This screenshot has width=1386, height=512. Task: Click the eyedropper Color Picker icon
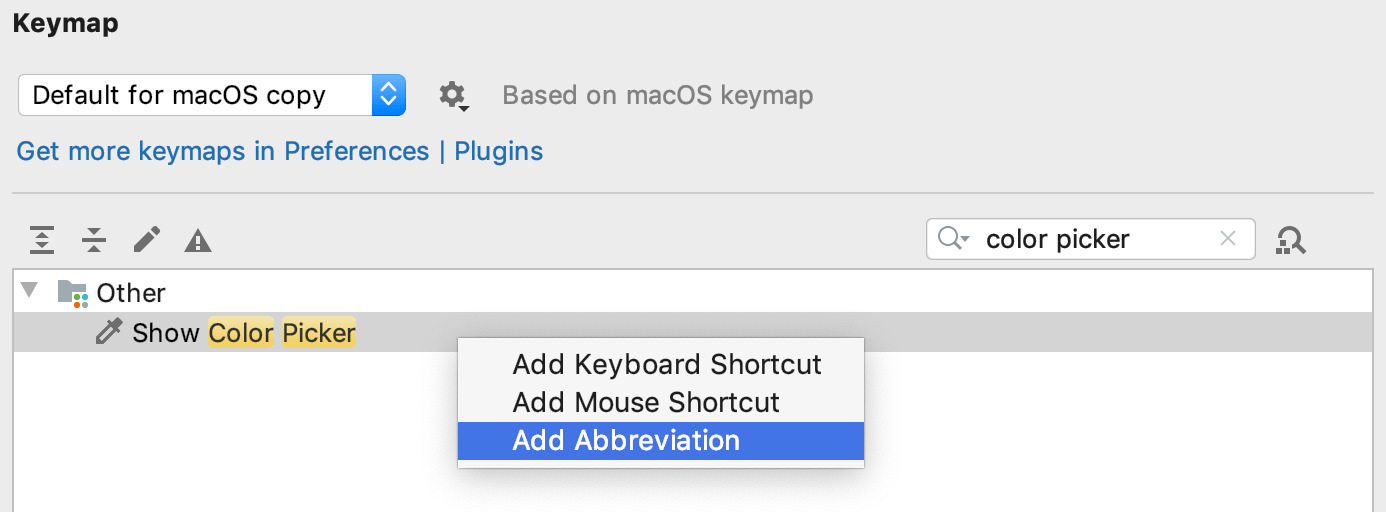108,332
